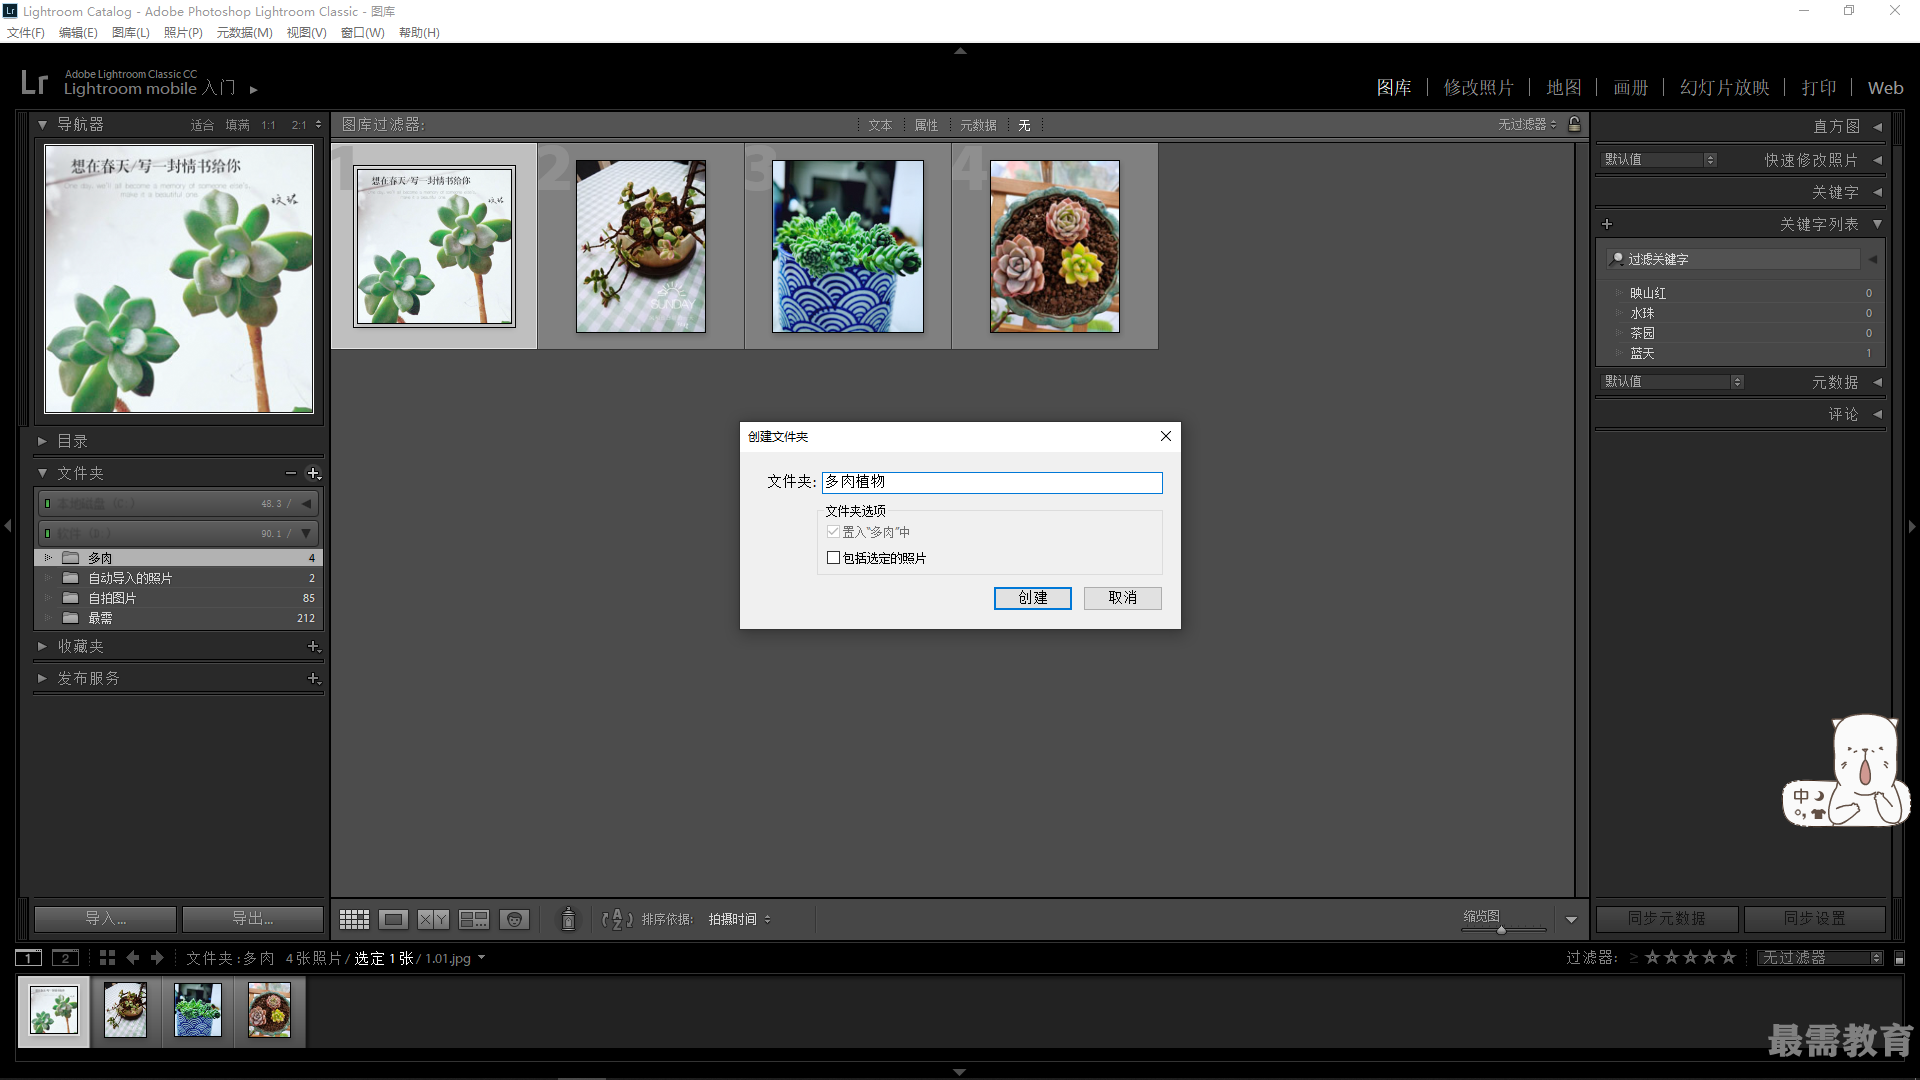Set filmstrip rating filter to one star
The height and width of the screenshot is (1080, 1920).
coord(1652,958)
